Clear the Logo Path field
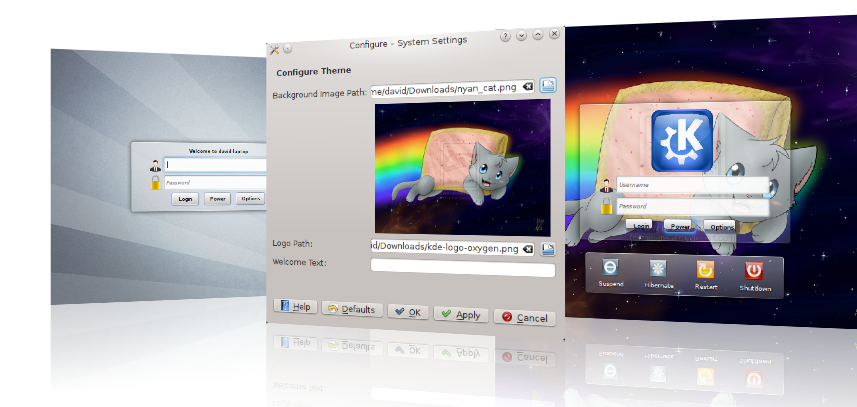857x407 pixels. click(527, 249)
